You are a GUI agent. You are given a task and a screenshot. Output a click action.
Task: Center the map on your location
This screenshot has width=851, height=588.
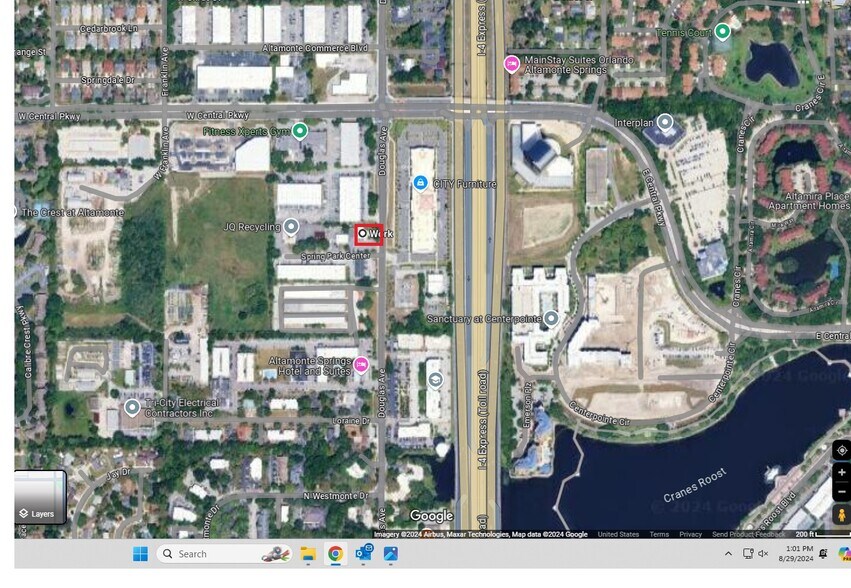click(x=842, y=450)
